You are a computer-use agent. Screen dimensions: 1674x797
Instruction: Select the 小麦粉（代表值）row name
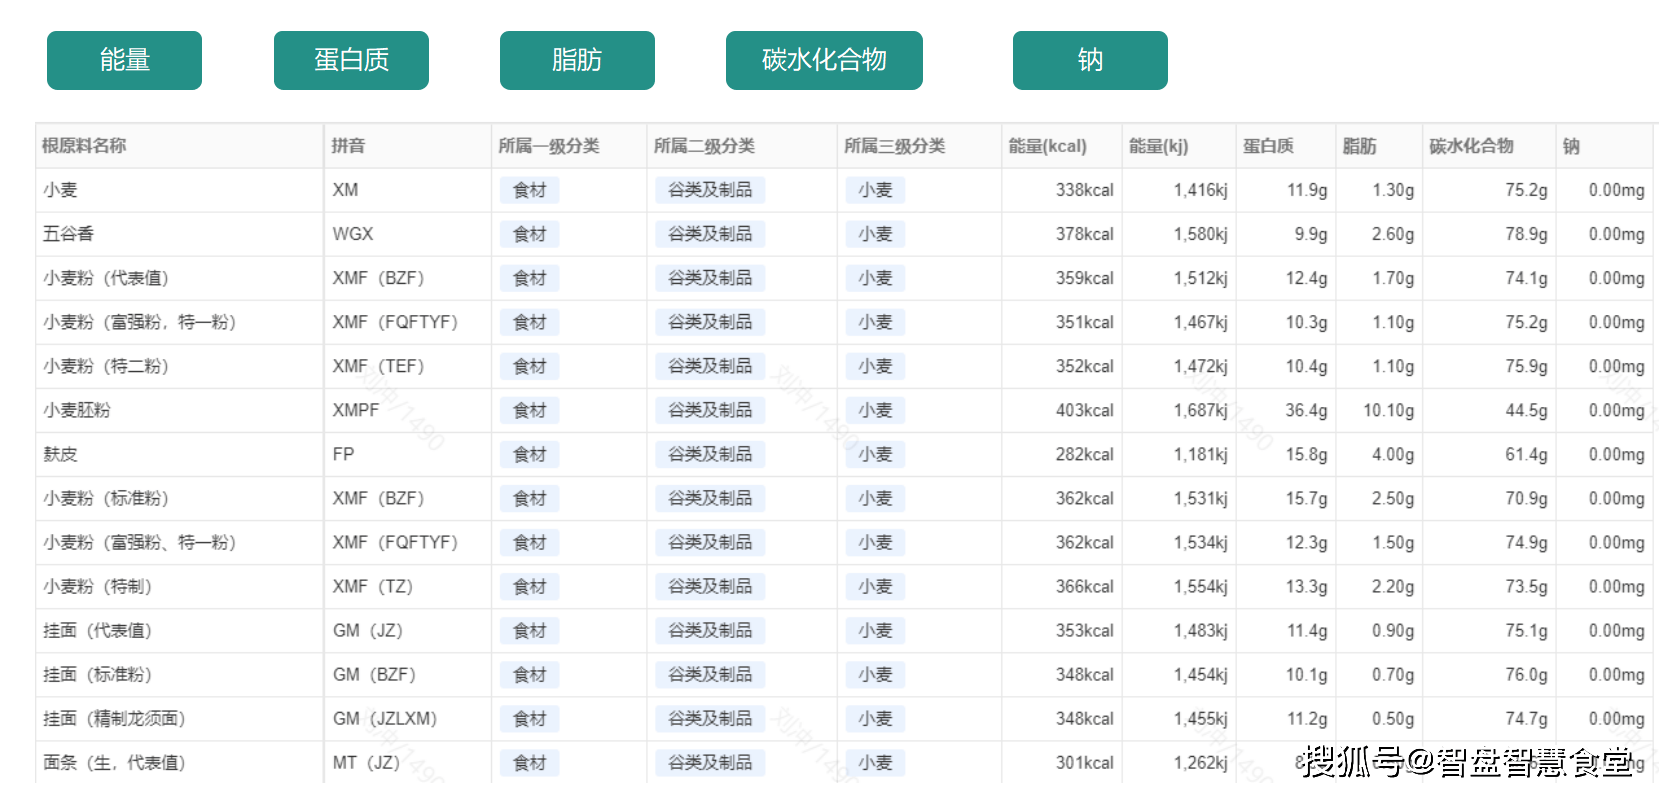click(106, 278)
